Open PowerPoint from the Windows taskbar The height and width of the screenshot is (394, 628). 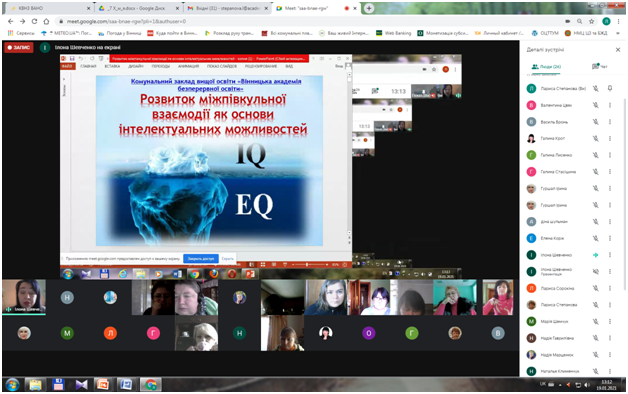click(x=104, y=385)
